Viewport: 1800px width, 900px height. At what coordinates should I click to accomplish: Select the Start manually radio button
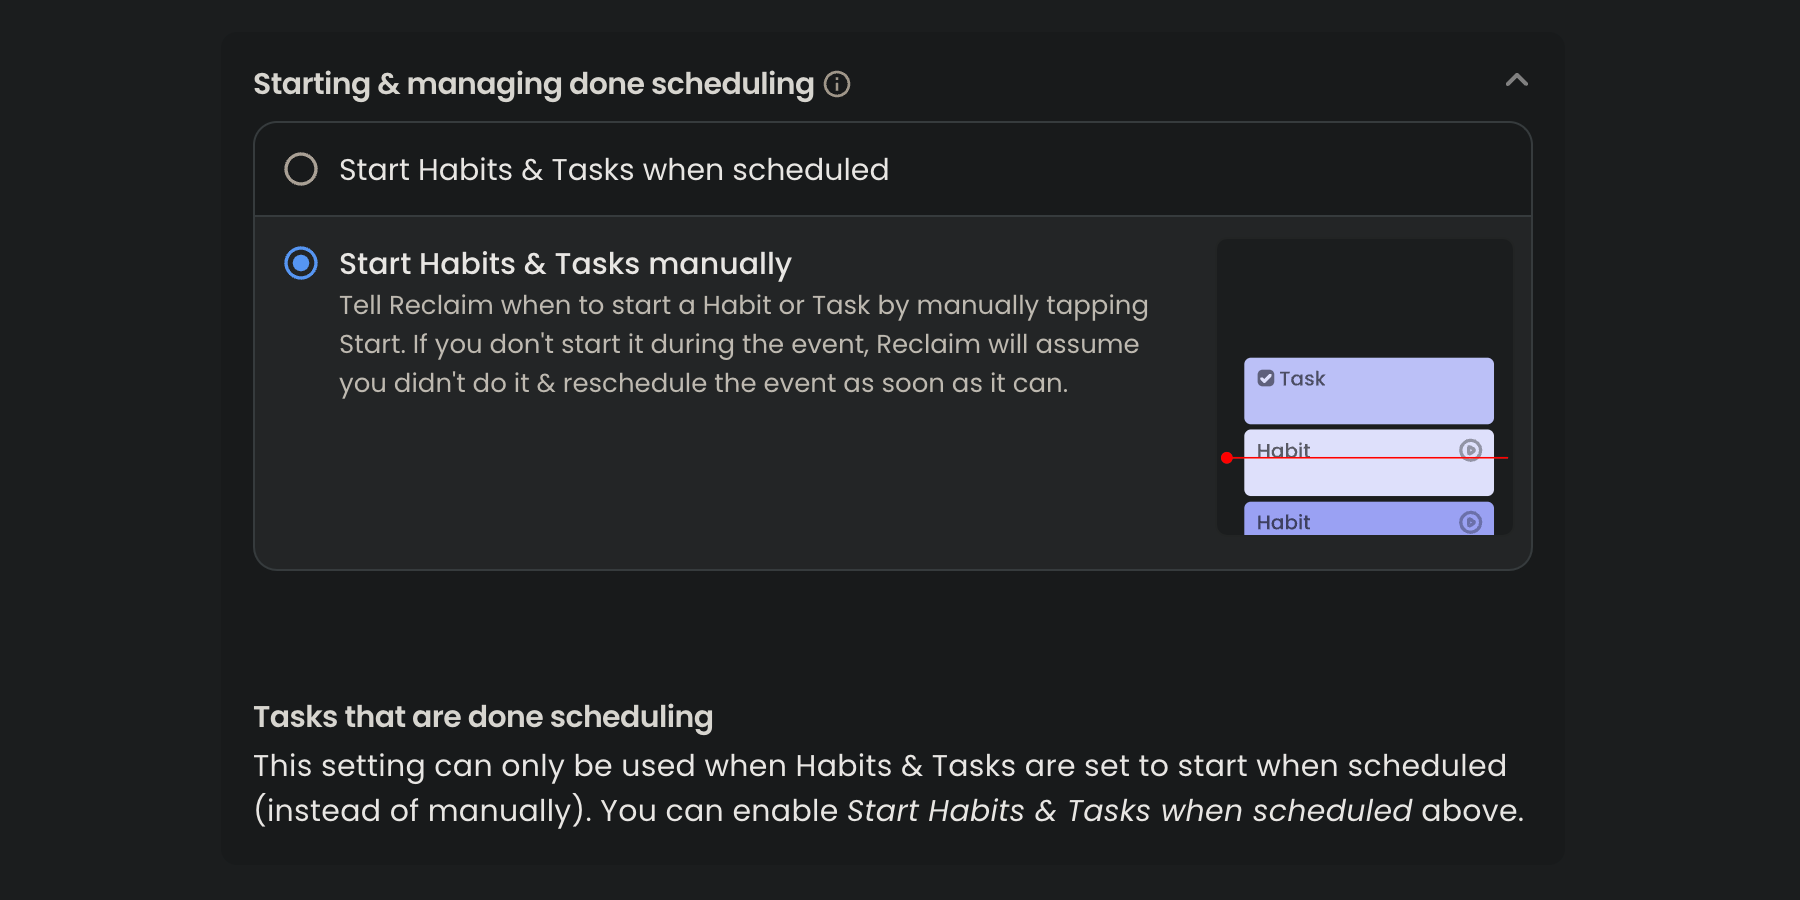pos(301,263)
